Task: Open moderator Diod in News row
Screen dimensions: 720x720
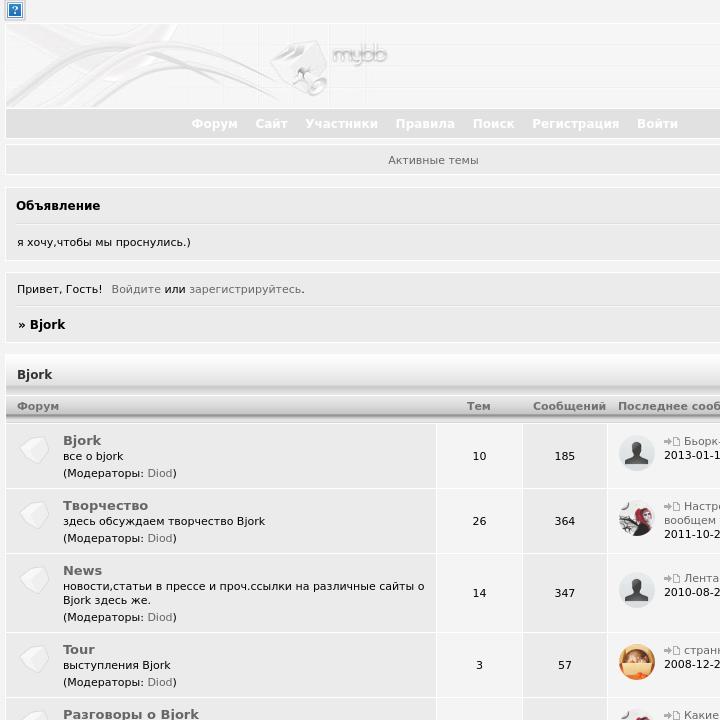Action: click(160, 617)
